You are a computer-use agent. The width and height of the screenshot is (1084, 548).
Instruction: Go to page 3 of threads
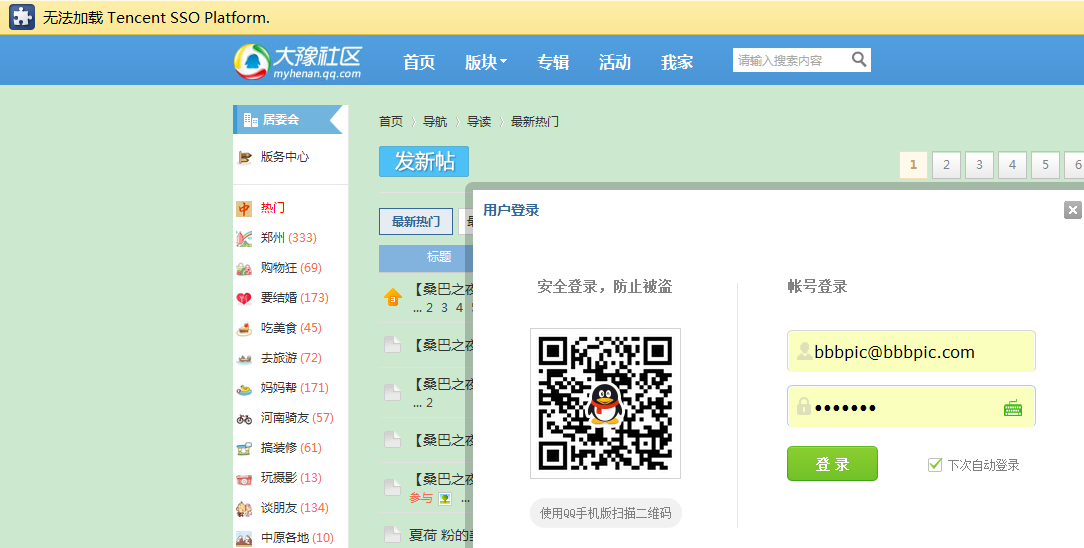click(x=980, y=164)
